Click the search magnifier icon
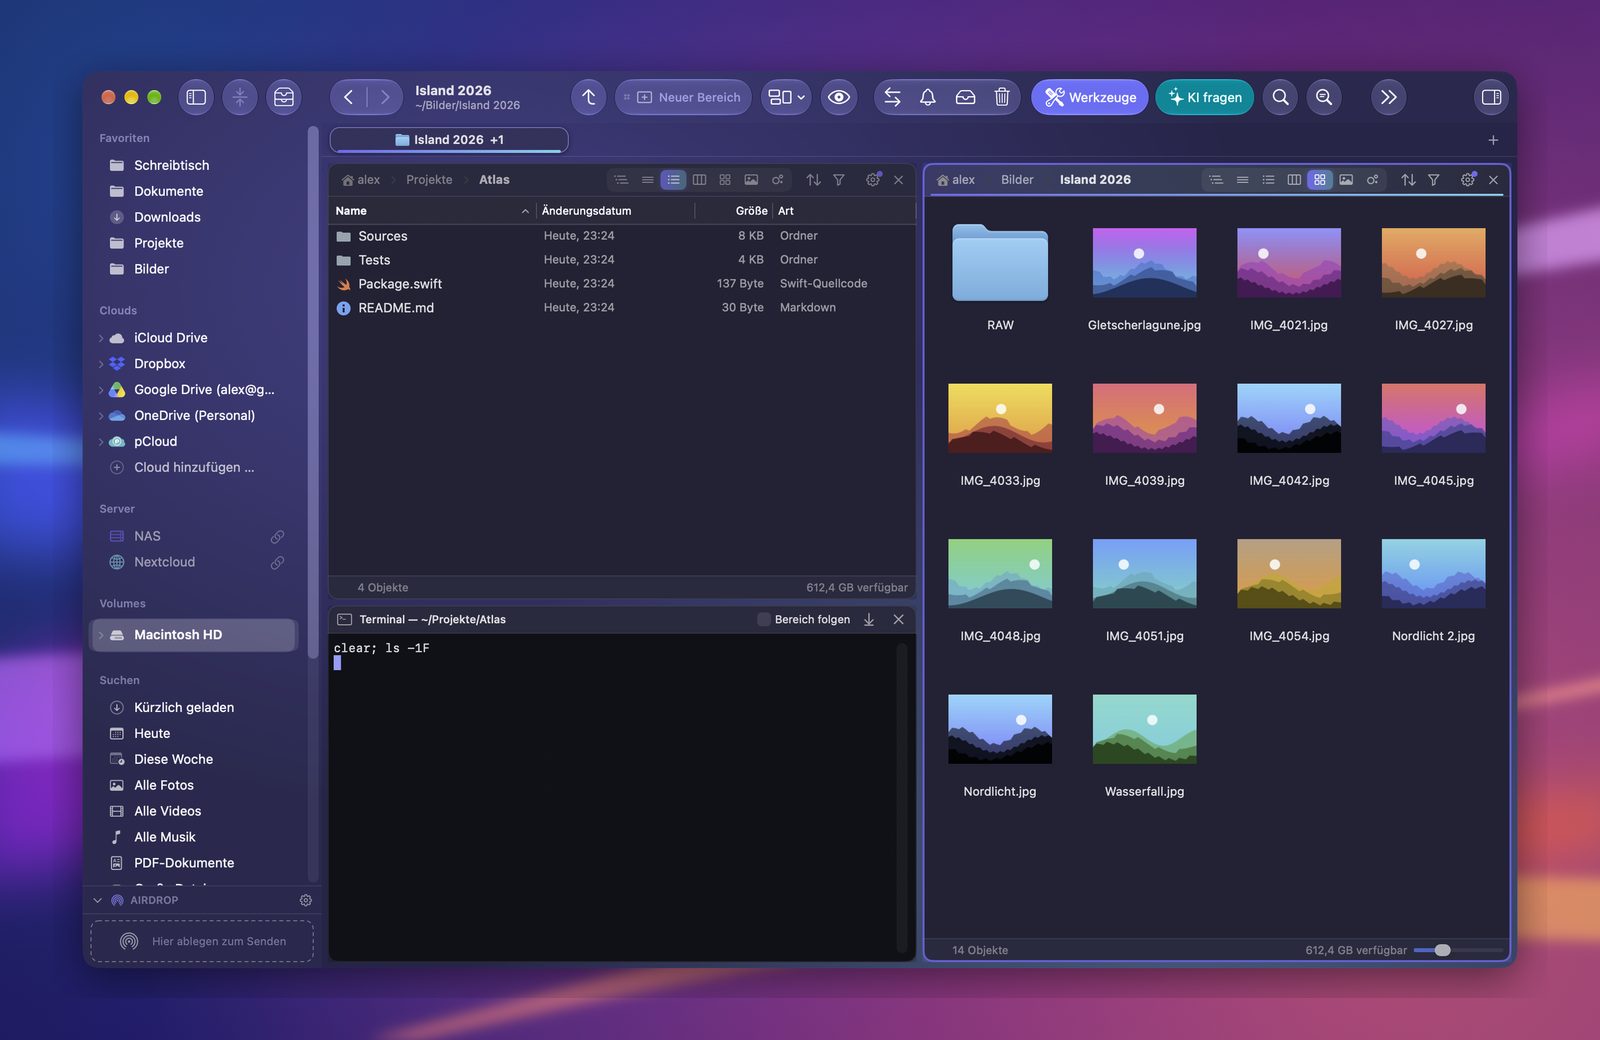The image size is (1600, 1040). (1280, 97)
